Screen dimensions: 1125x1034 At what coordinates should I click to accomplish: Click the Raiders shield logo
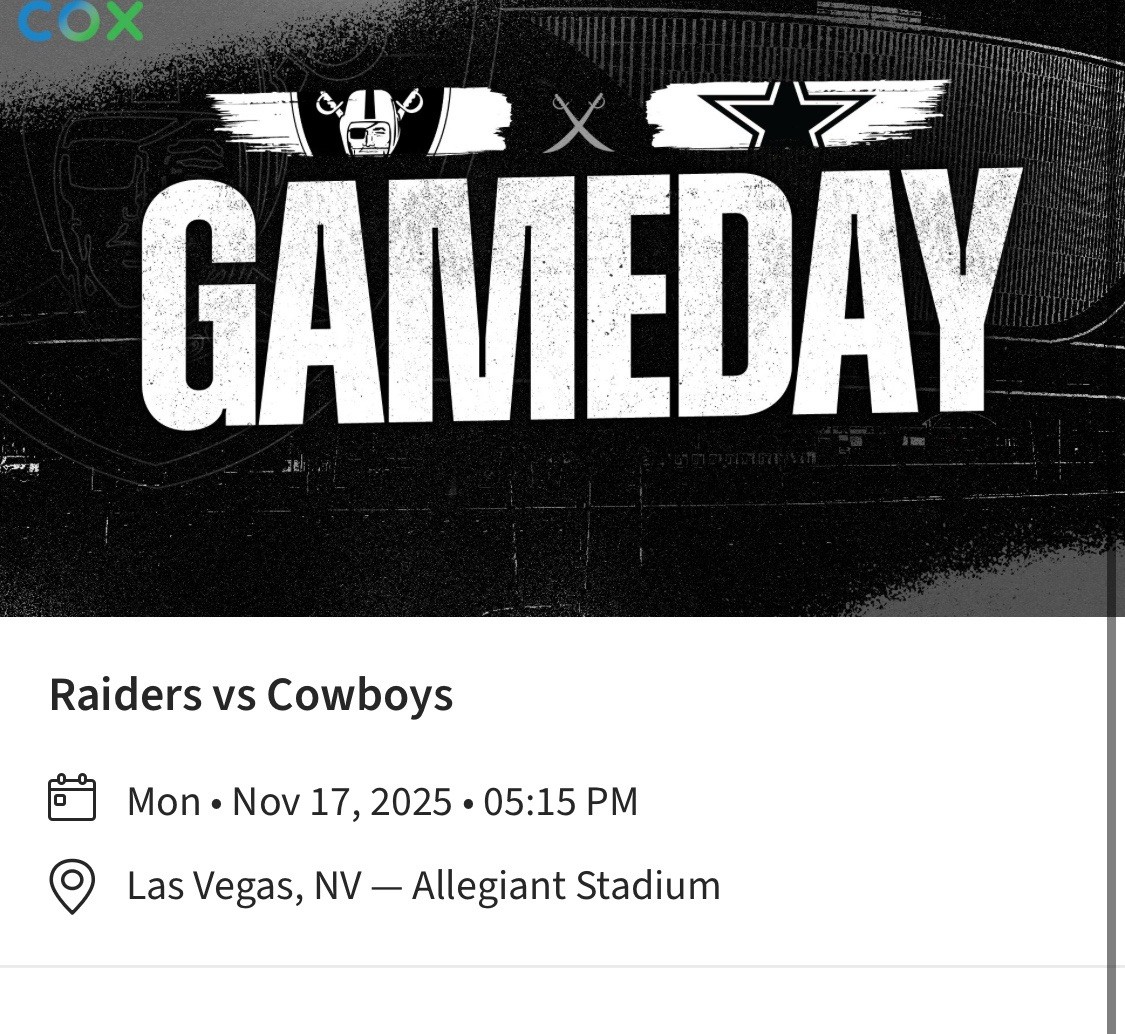[x=371, y=124]
